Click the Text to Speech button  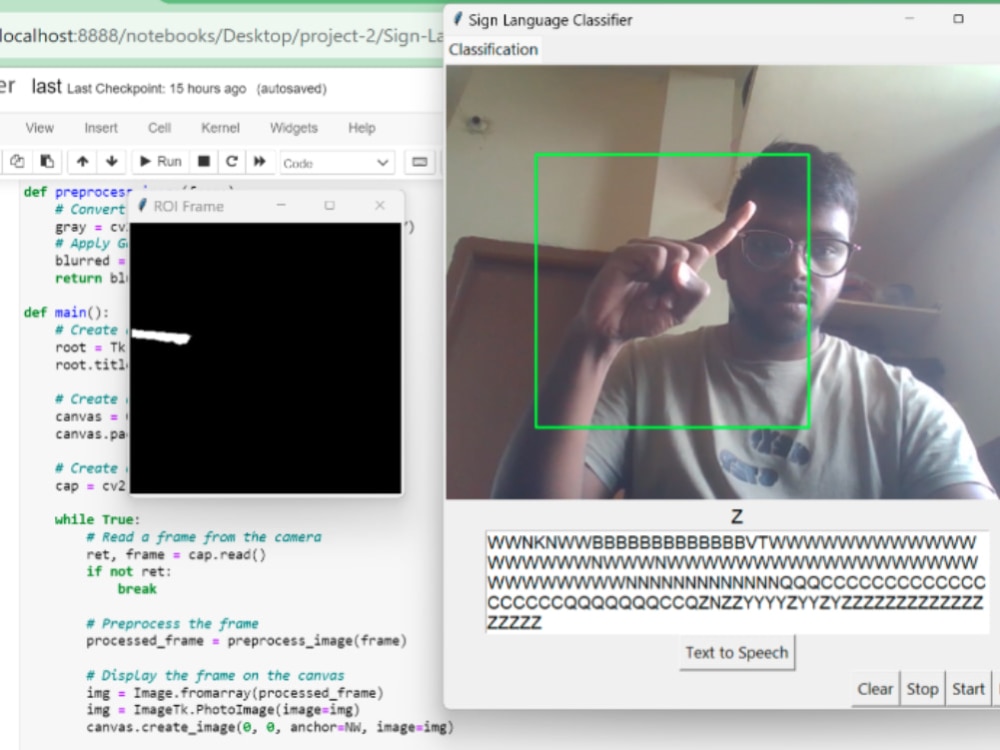coord(737,652)
